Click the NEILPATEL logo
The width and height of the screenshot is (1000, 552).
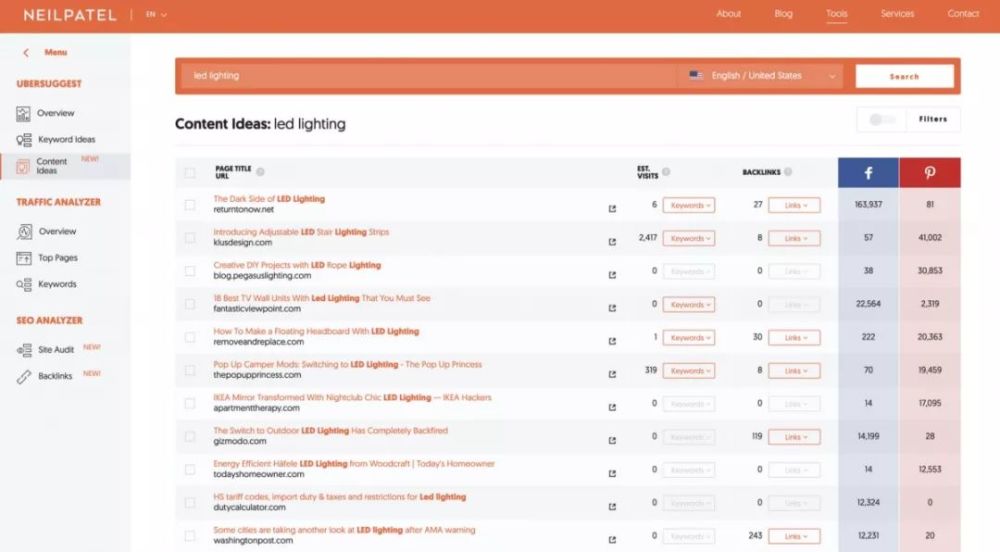pos(70,15)
